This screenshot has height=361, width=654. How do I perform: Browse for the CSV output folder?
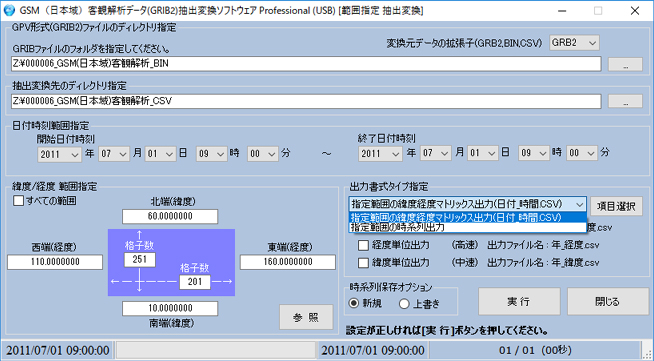(625, 101)
